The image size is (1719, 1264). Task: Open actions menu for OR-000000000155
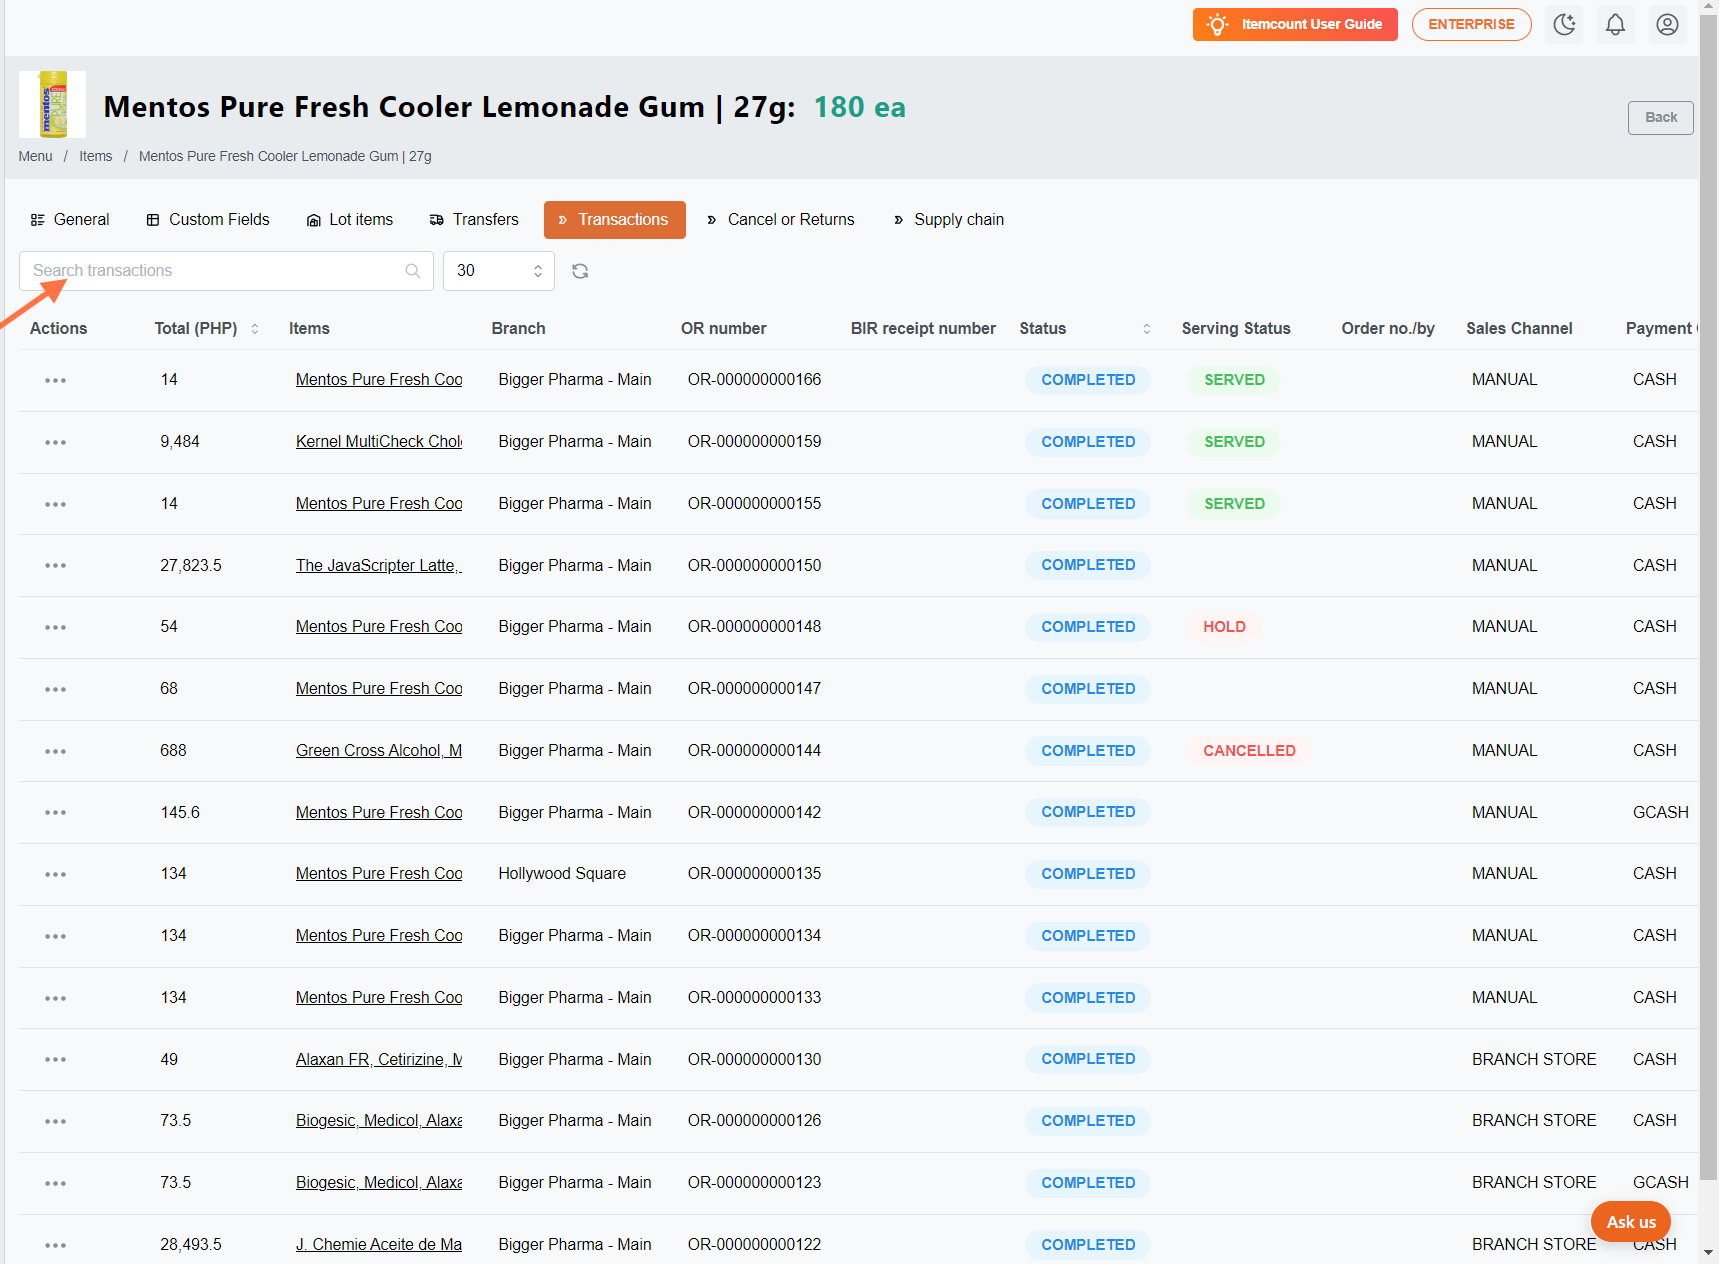(55, 504)
